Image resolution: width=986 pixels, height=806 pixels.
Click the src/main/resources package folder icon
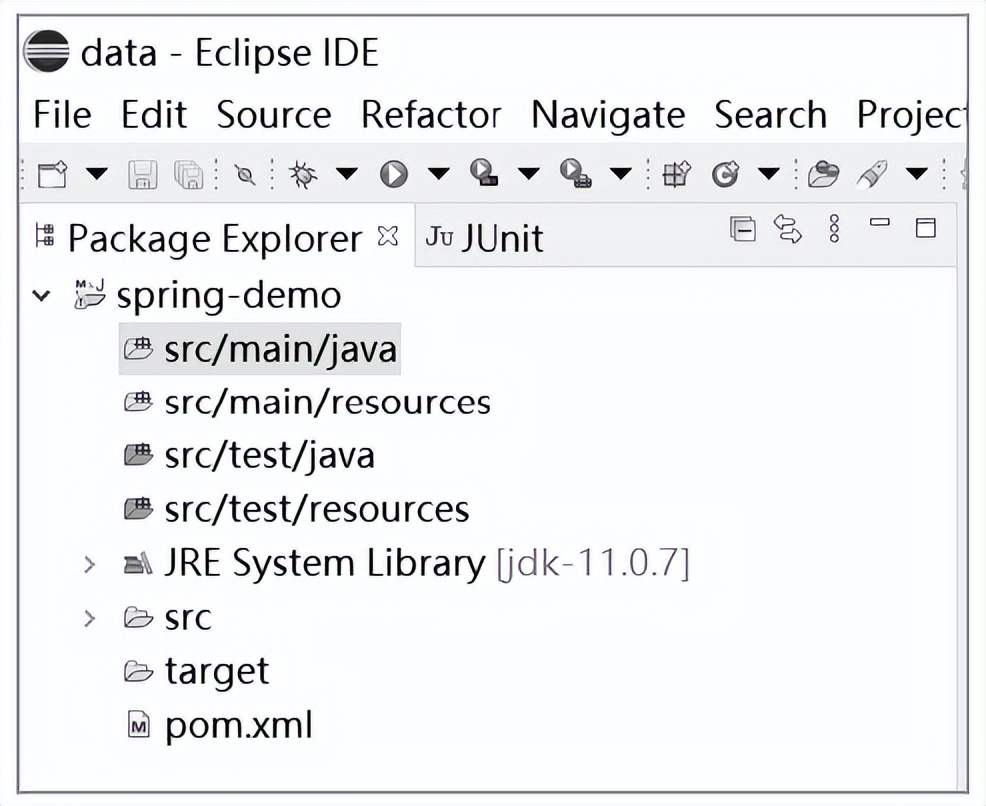(x=138, y=402)
